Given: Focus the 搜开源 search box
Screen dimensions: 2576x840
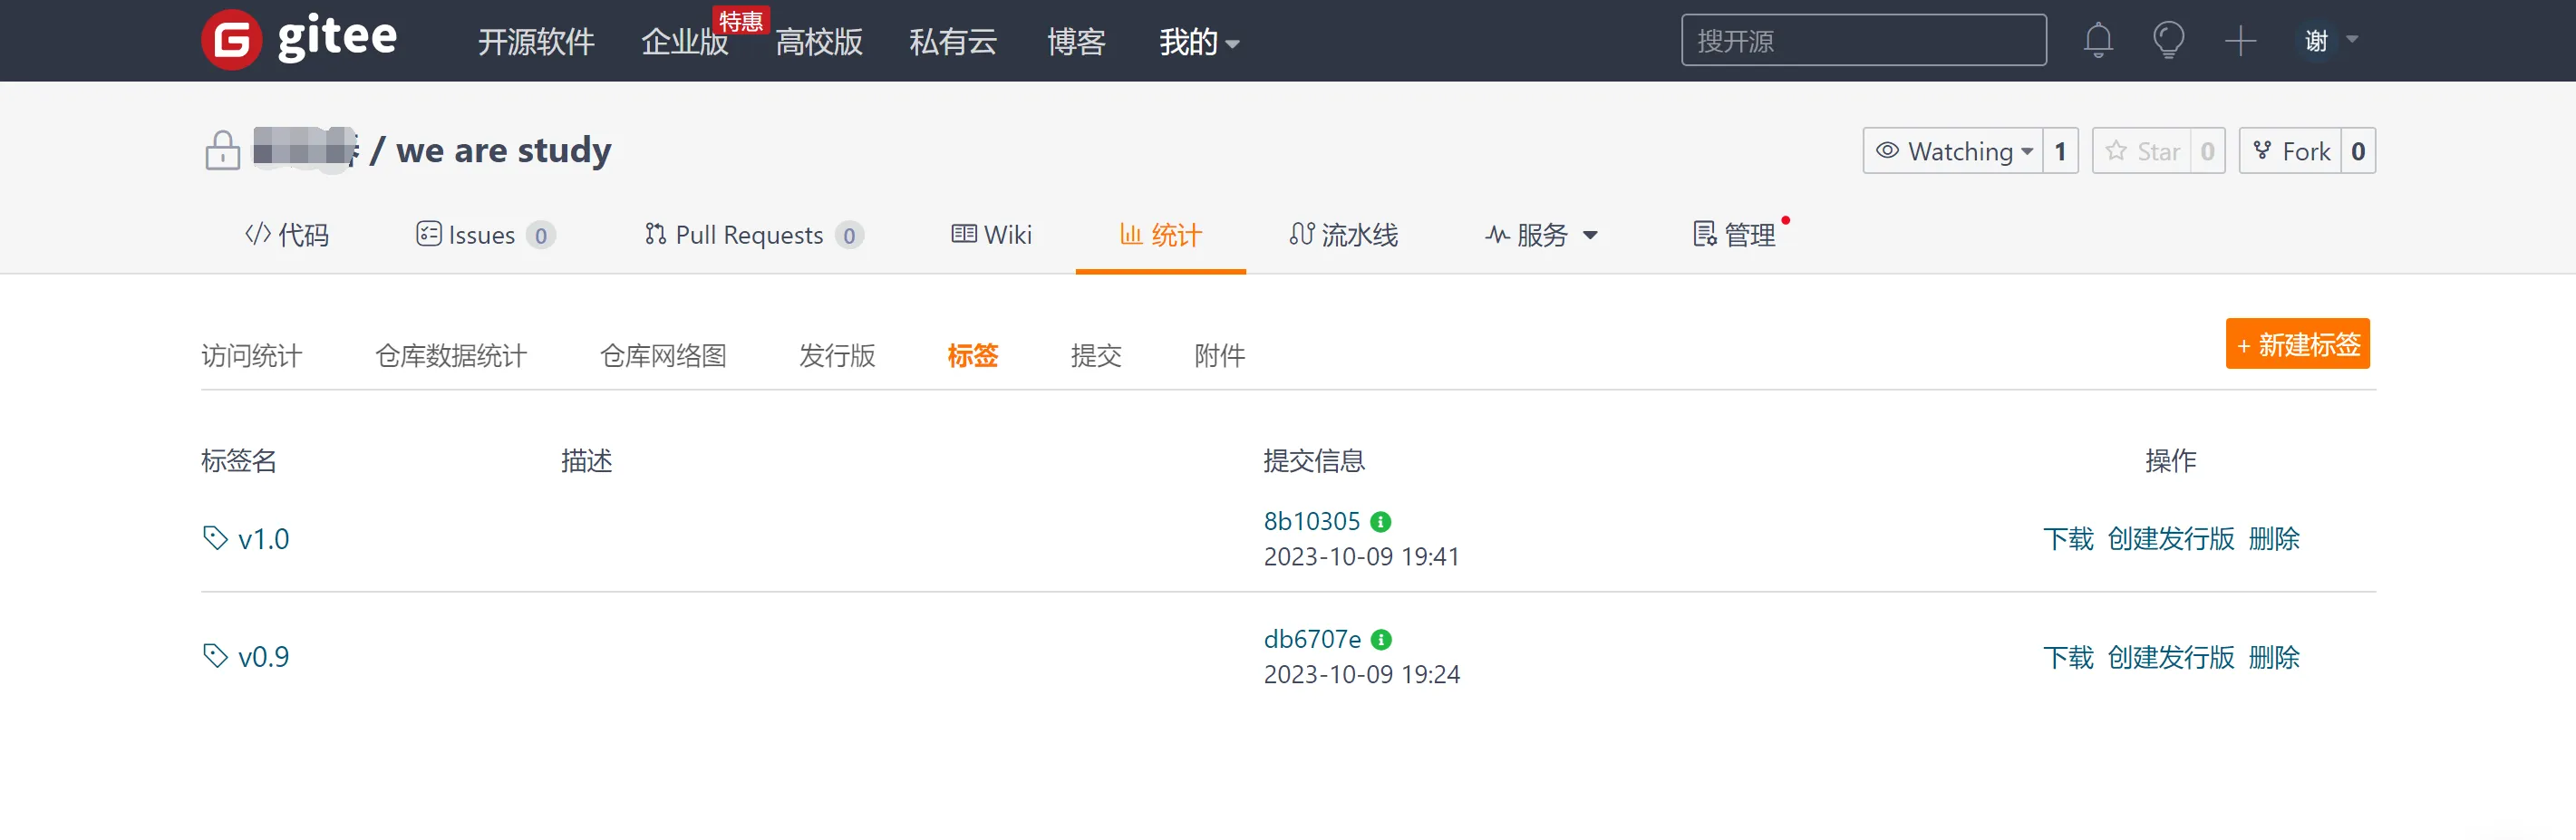Looking at the screenshot, I should [1862, 41].
